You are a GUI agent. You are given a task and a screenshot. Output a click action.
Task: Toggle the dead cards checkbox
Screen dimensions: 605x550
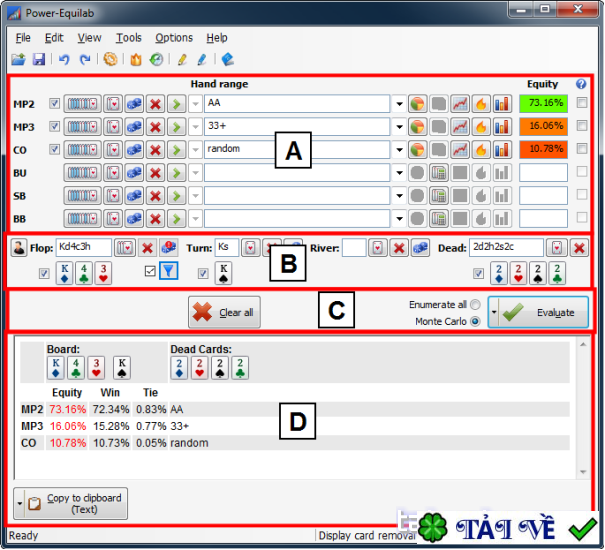click(478, 273)
